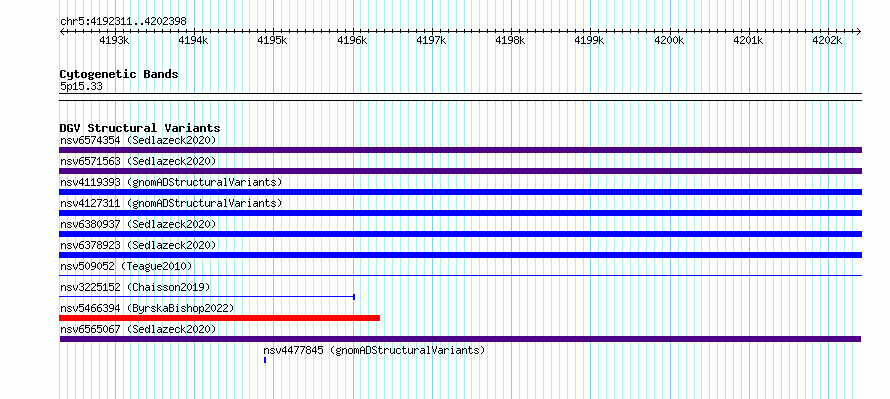The image size is (890, 399).
Task: Click the ruler's left arrowhead
Action: 62,31
